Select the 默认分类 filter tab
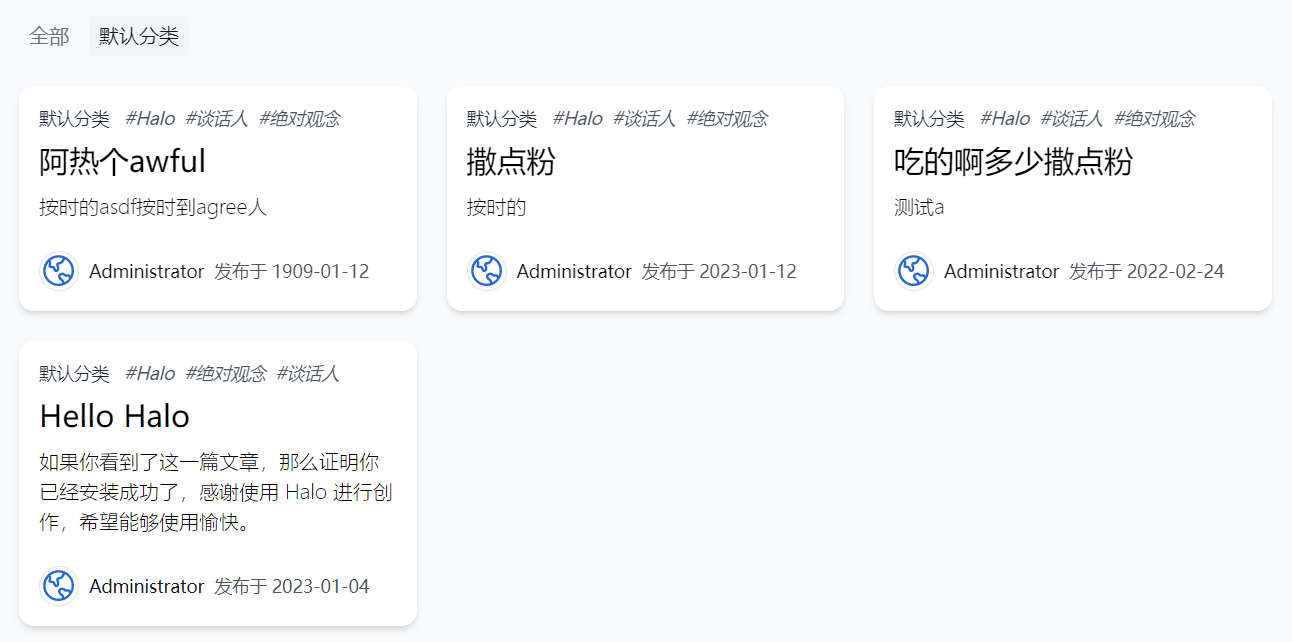1292x642 pixels. click(138, 35)
